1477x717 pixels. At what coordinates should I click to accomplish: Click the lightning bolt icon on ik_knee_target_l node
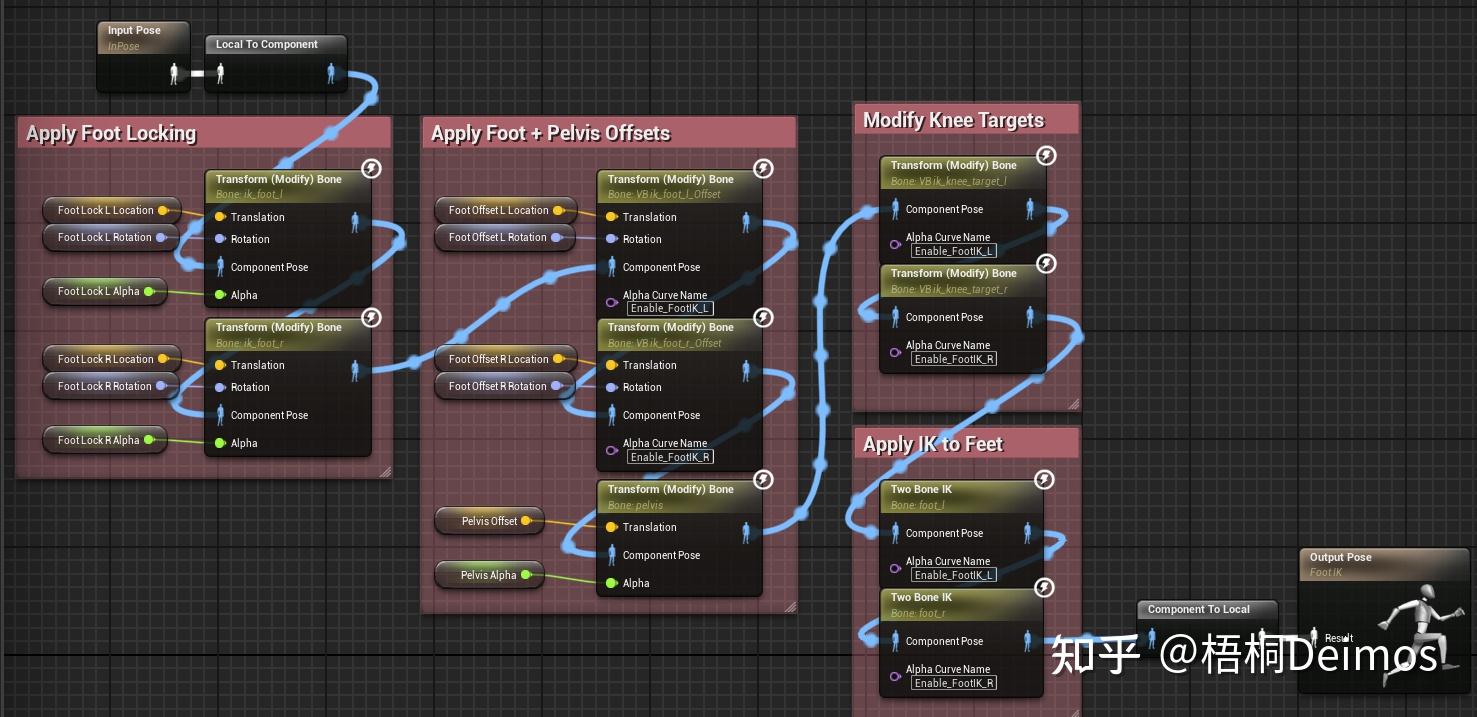pyautogui.click(x=1044, y=156)
